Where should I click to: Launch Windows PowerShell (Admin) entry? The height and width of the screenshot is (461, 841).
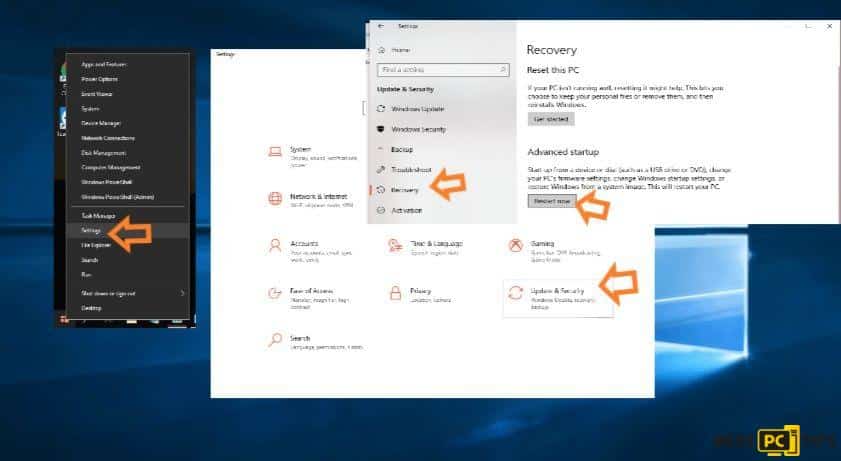(x=117, y=197)
